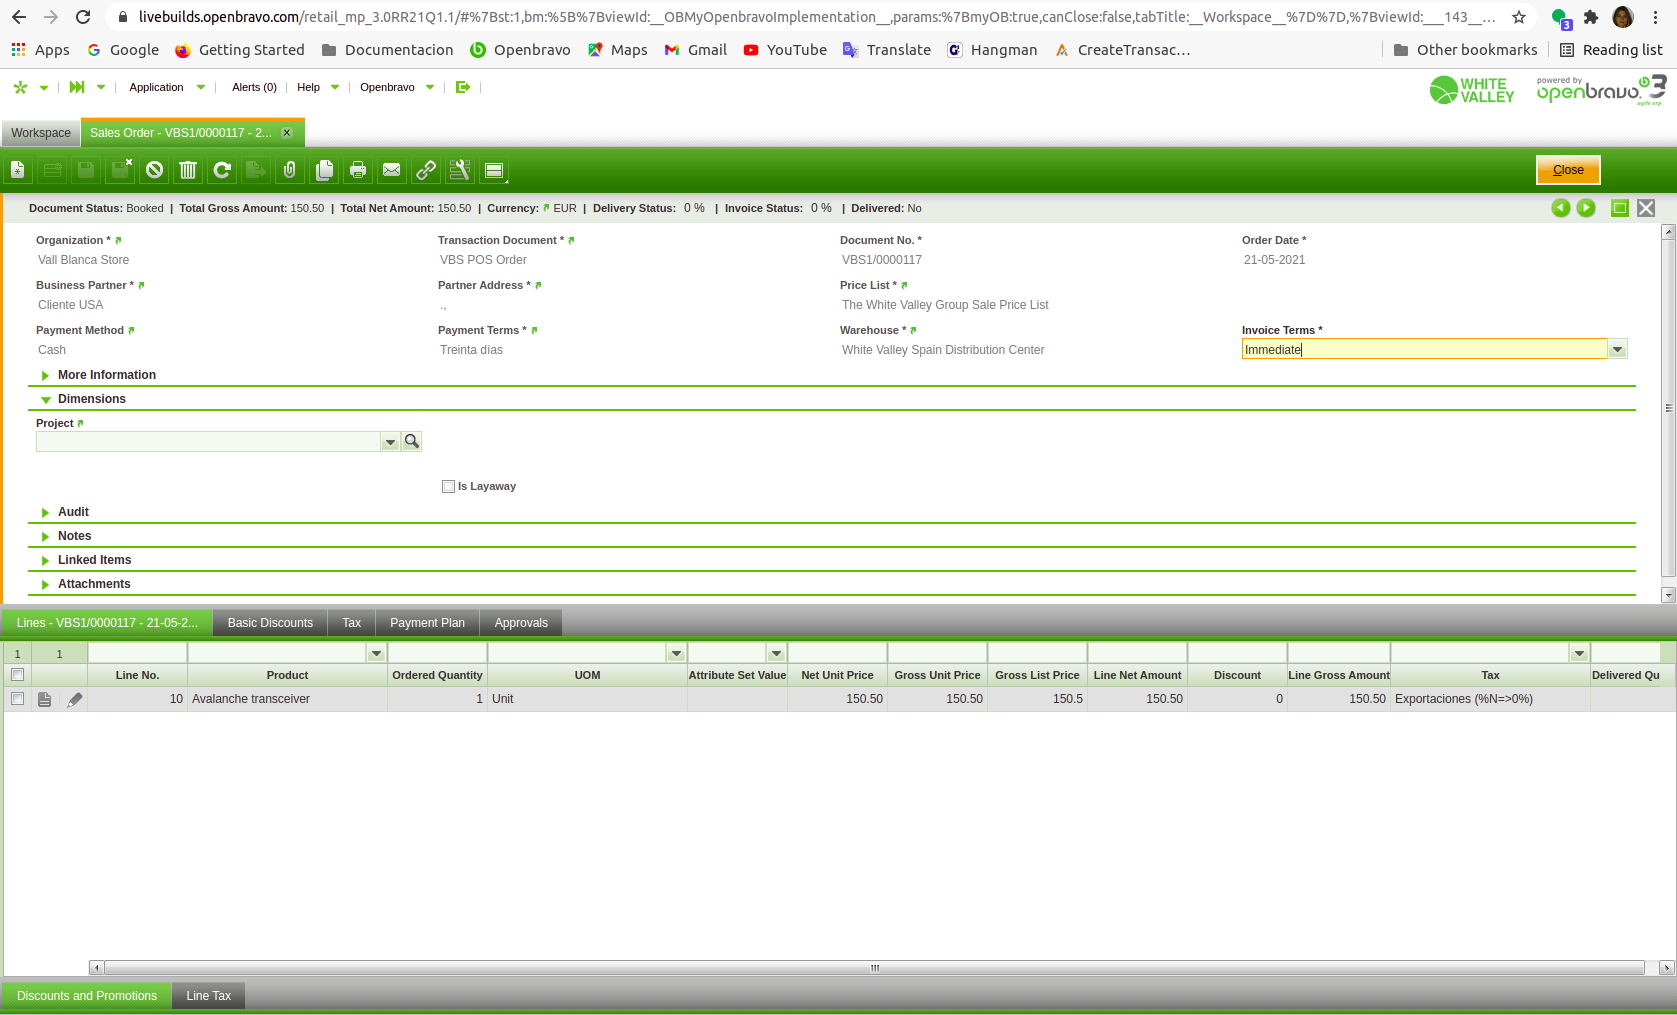The image size is (1677, 1015).
Task: Switch to the Workspace tab
Action: coord(41,133)
